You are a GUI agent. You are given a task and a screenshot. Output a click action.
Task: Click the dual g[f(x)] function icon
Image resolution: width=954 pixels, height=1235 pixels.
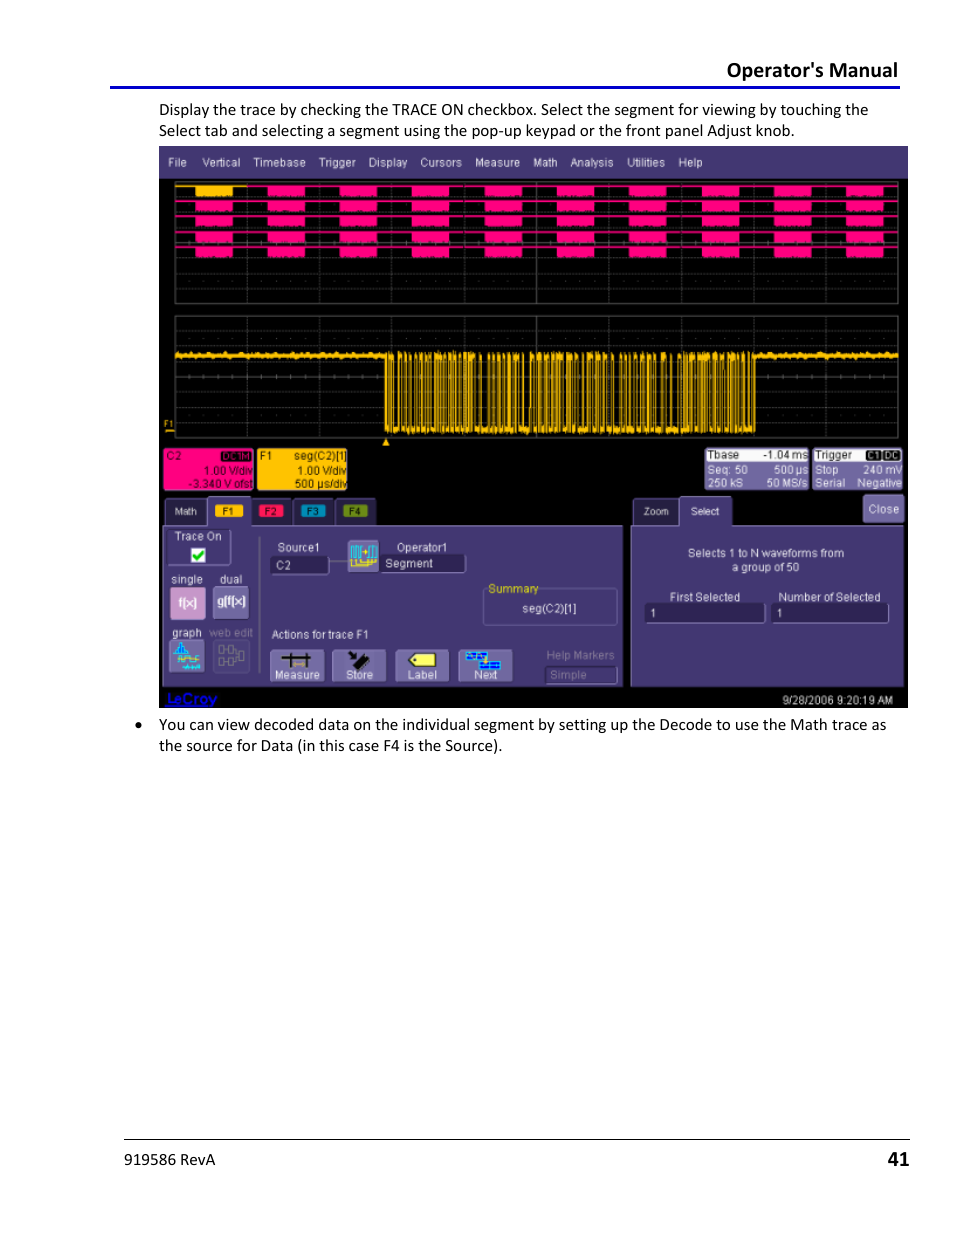pos(231,603)
